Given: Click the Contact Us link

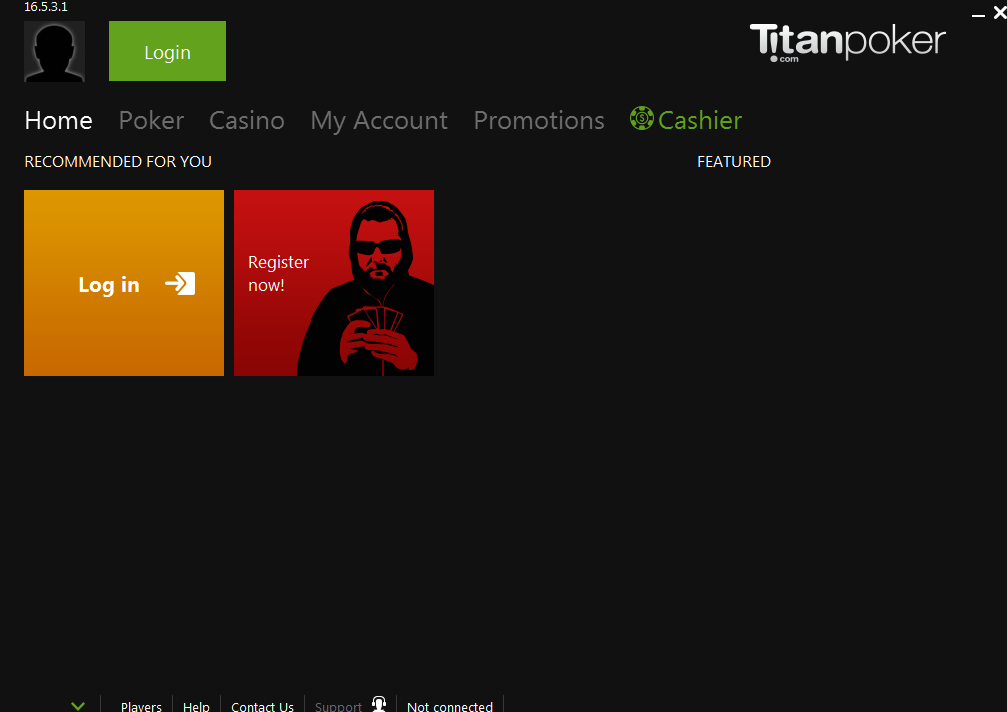Looking at the screenshot, I should coord(262,706).
